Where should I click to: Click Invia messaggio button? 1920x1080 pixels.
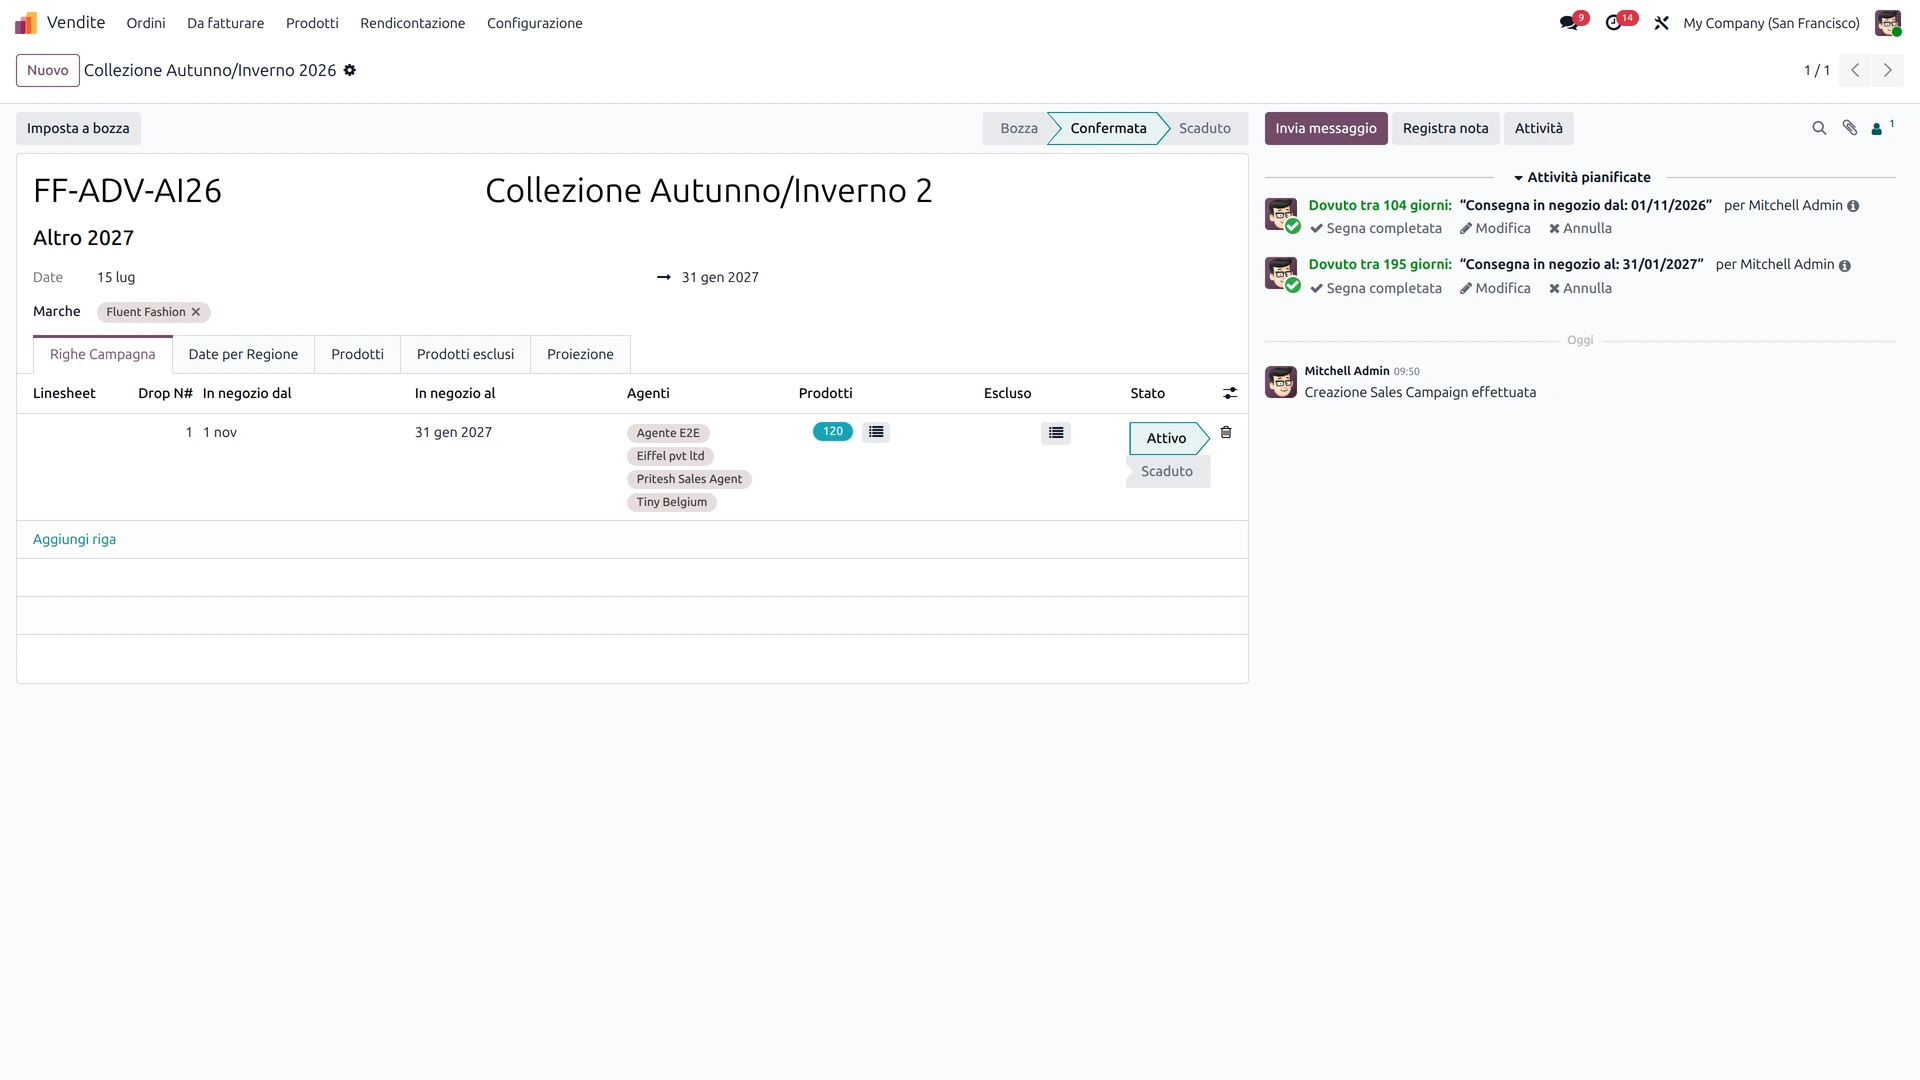click(1325, 128)
